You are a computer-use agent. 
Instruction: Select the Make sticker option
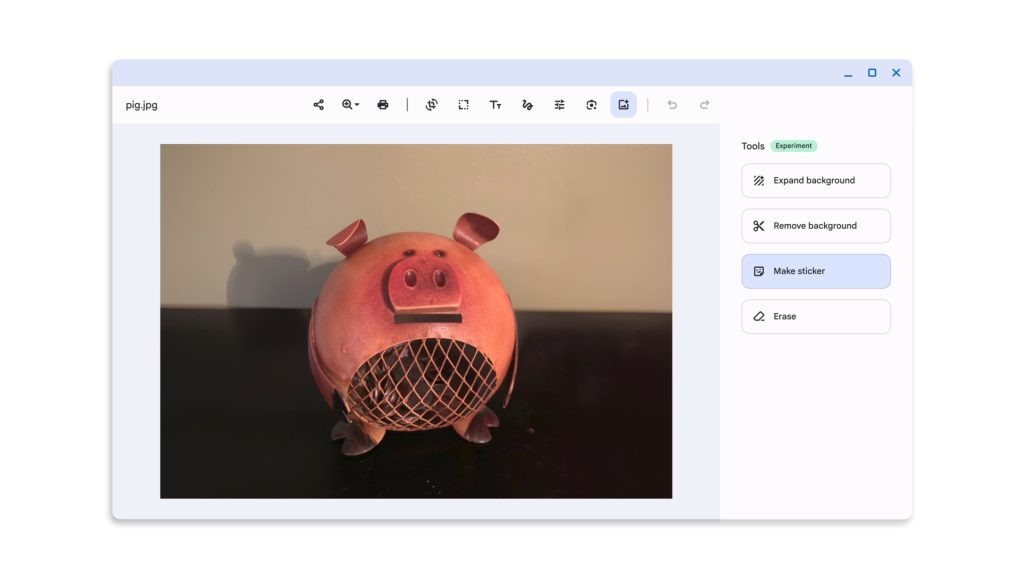815,271
